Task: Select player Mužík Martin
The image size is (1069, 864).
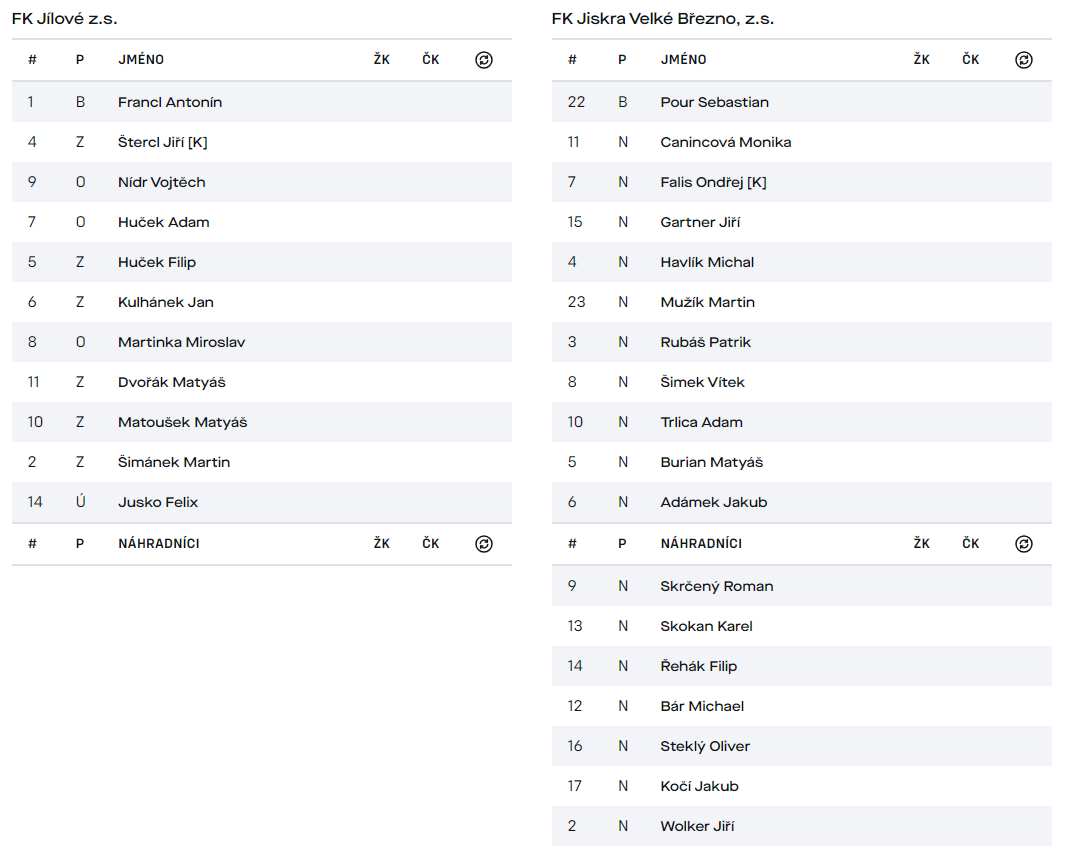Action: 707,302
